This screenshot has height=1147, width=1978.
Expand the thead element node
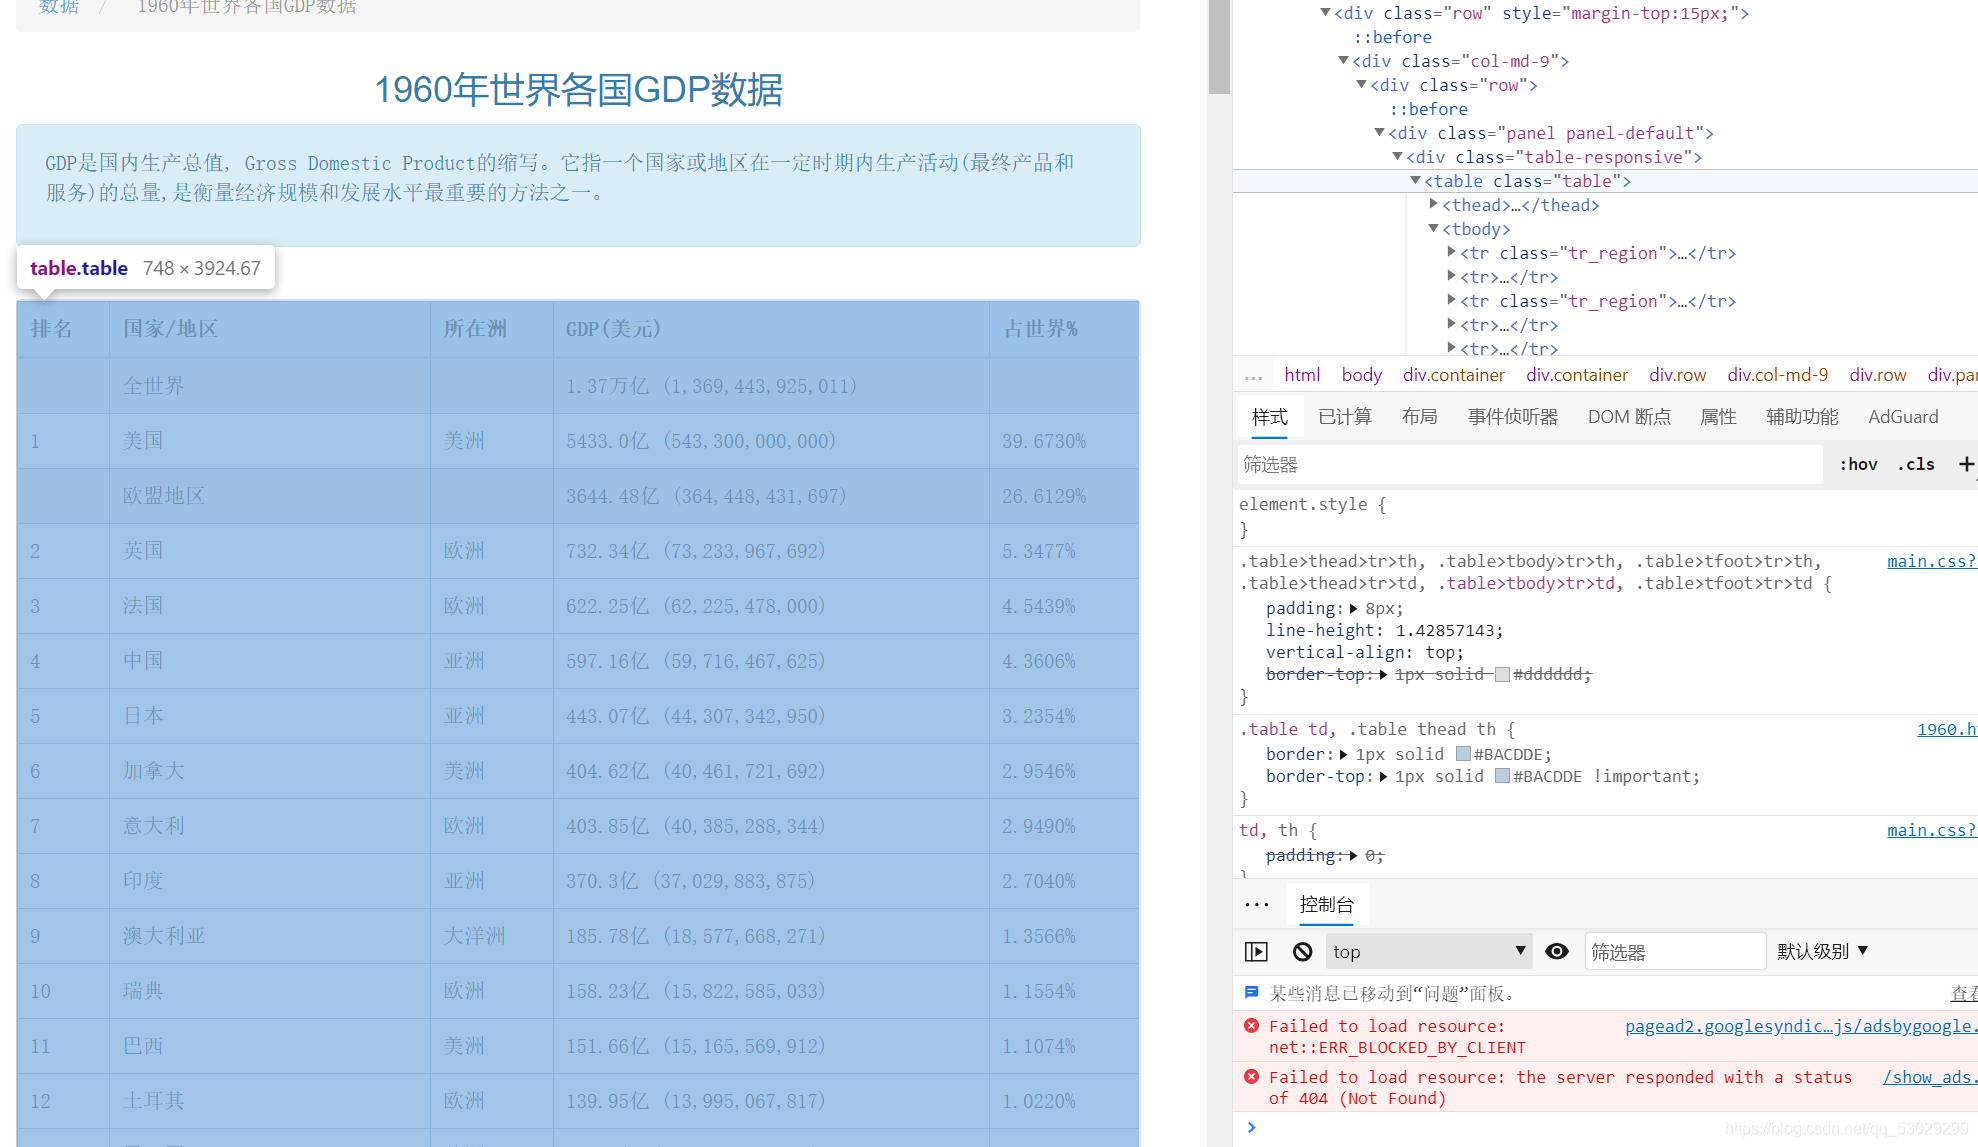[x=1434, y=204]
